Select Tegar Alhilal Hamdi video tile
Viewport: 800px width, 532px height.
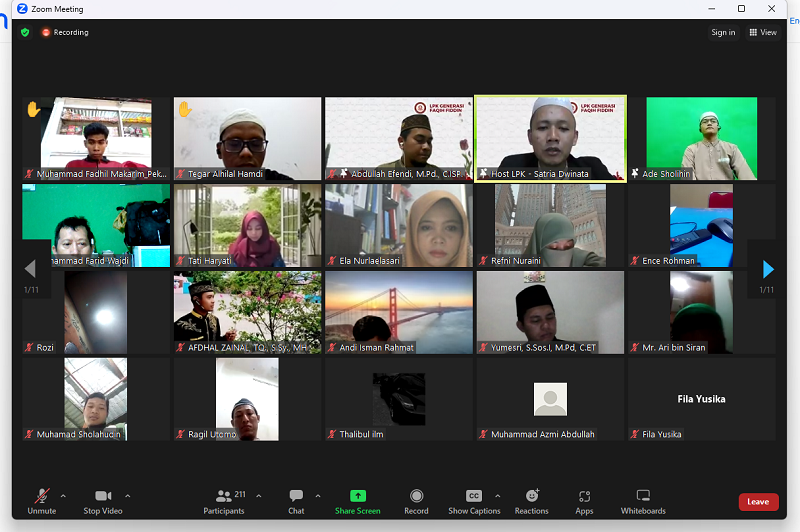point(247,138)
